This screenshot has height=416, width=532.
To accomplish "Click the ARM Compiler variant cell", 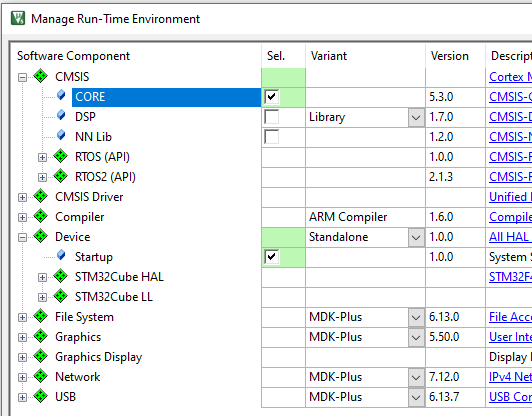I will coord(365,217).
